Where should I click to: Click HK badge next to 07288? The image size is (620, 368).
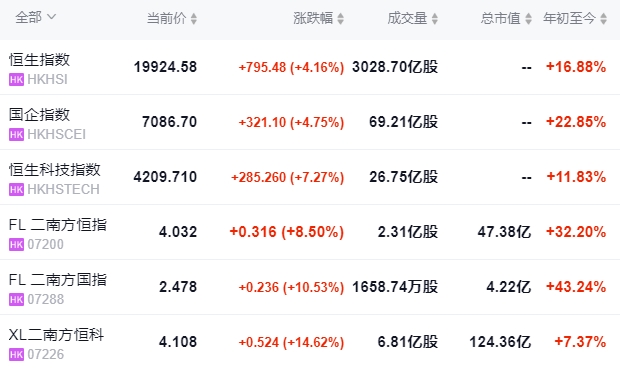coord(16,299)
